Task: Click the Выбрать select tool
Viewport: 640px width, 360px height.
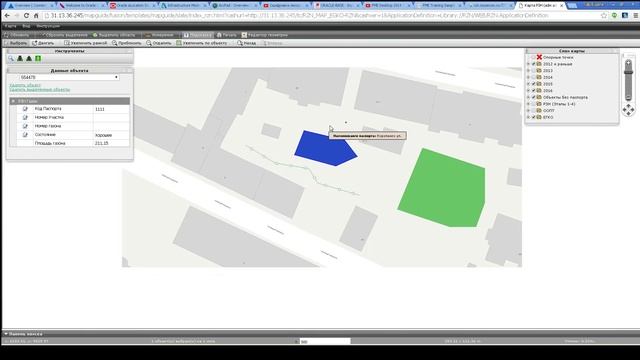Action: [16, 43]
